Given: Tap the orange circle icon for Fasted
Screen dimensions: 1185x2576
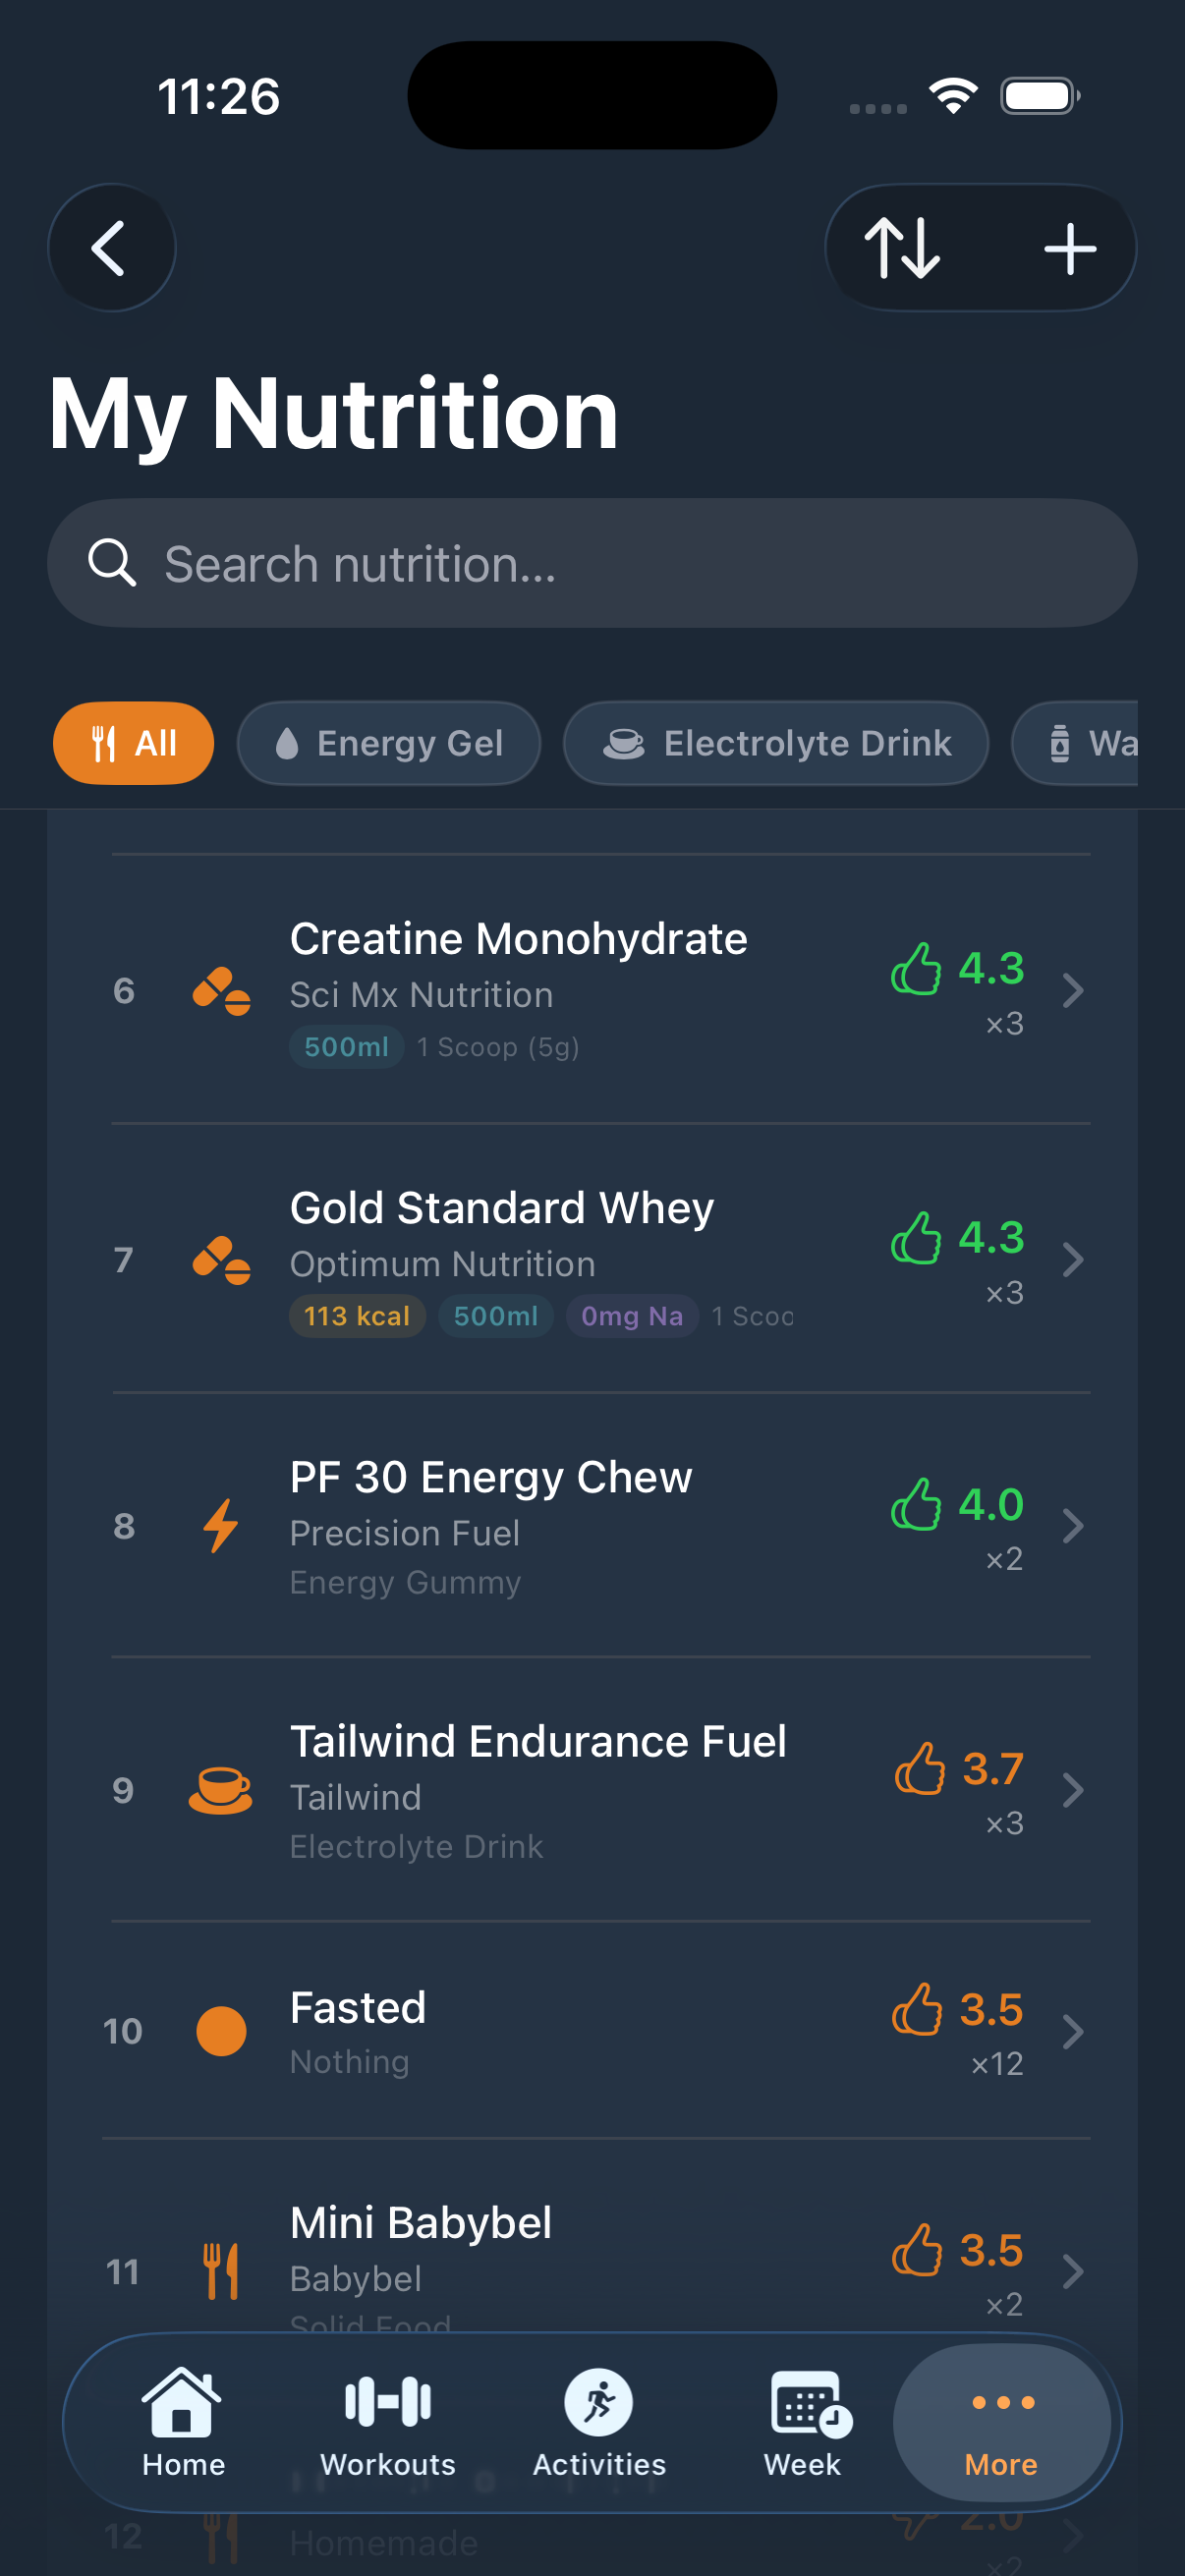Looking at the screenshot, I should [221, 2031].
